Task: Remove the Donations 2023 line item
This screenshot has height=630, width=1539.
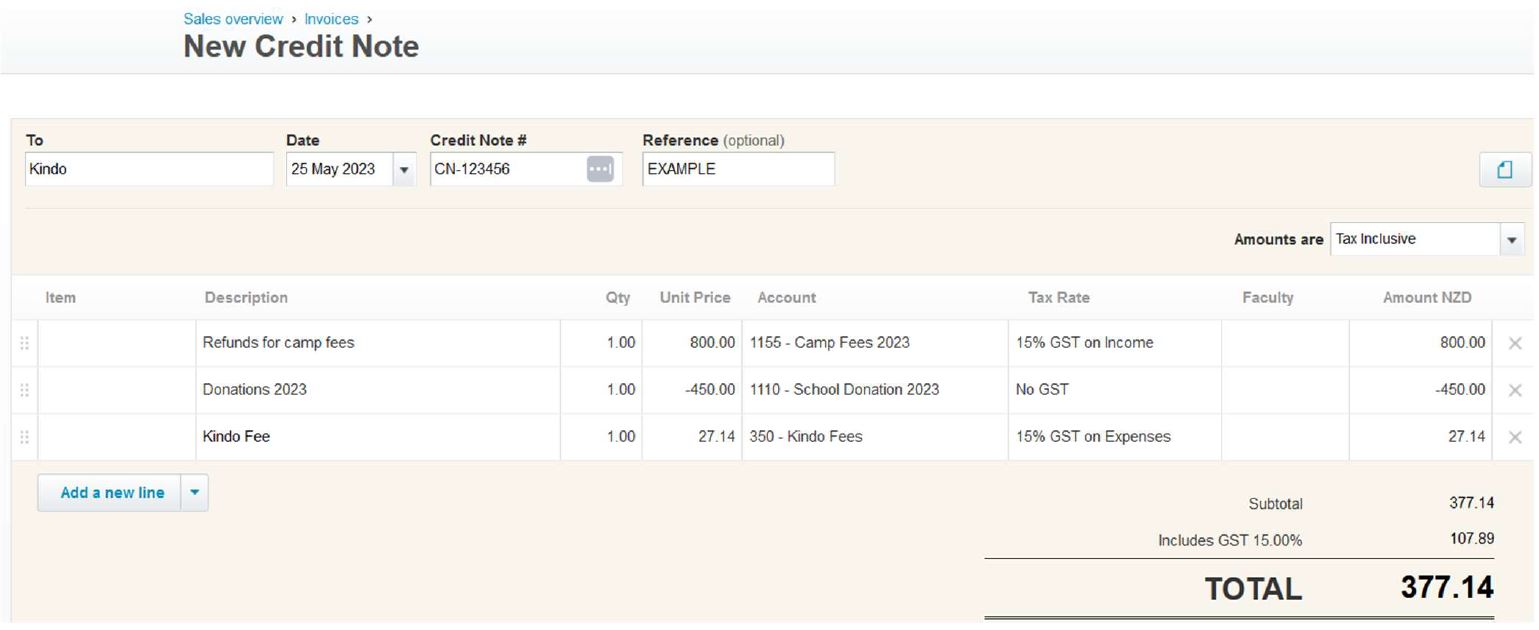Action: click(1514, 390)
